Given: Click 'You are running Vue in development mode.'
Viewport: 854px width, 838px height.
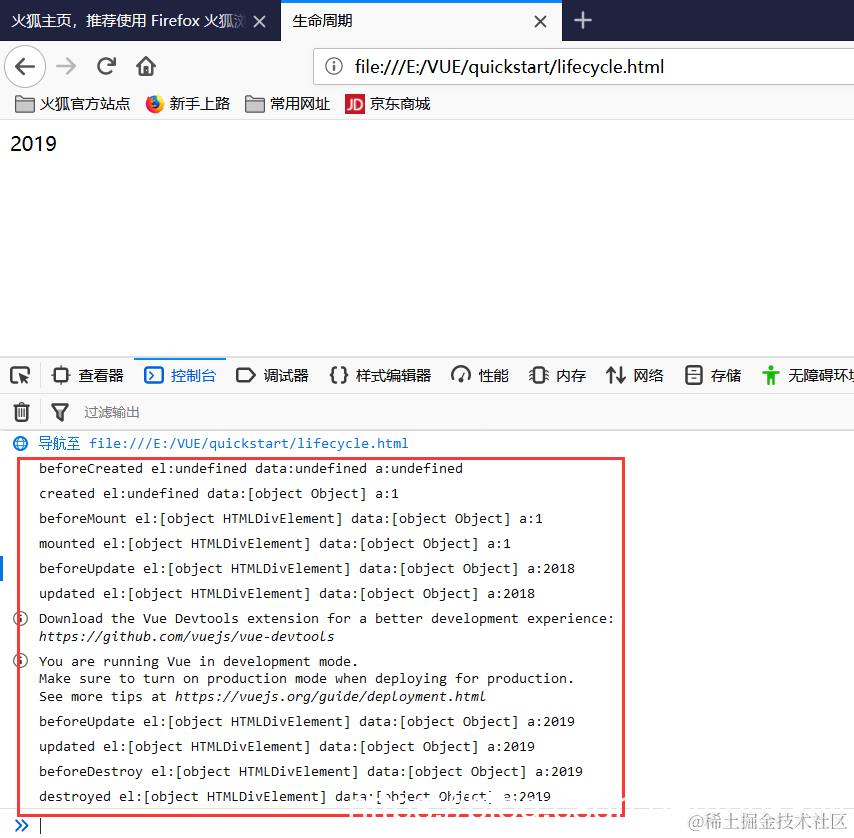Looking at the screenshot, I should point(198,662).
